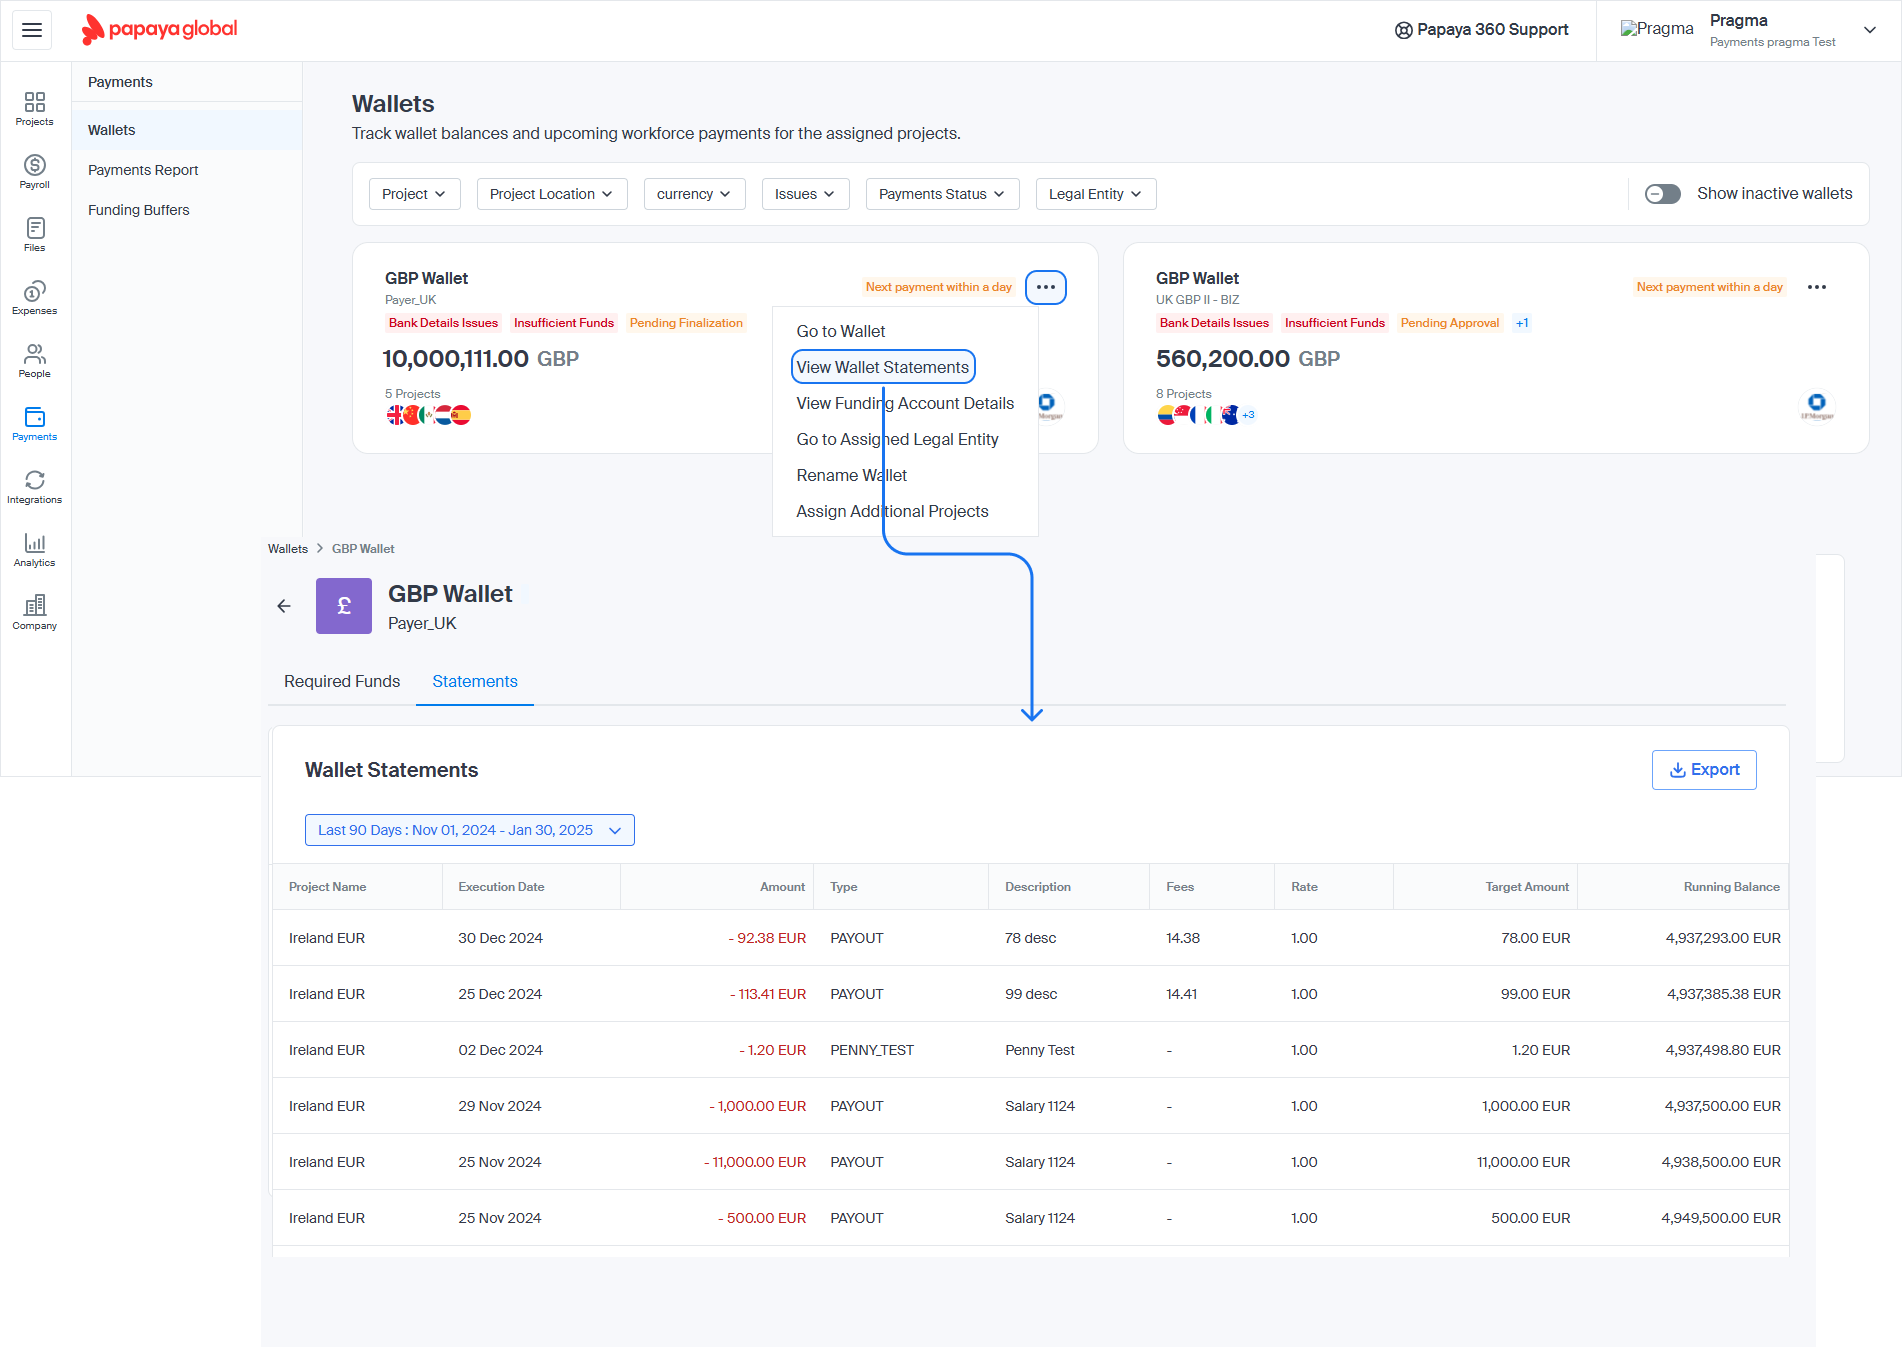Open Company in the sidebar
This screenshot has height=1347, width=1902.
coord(35,613)
